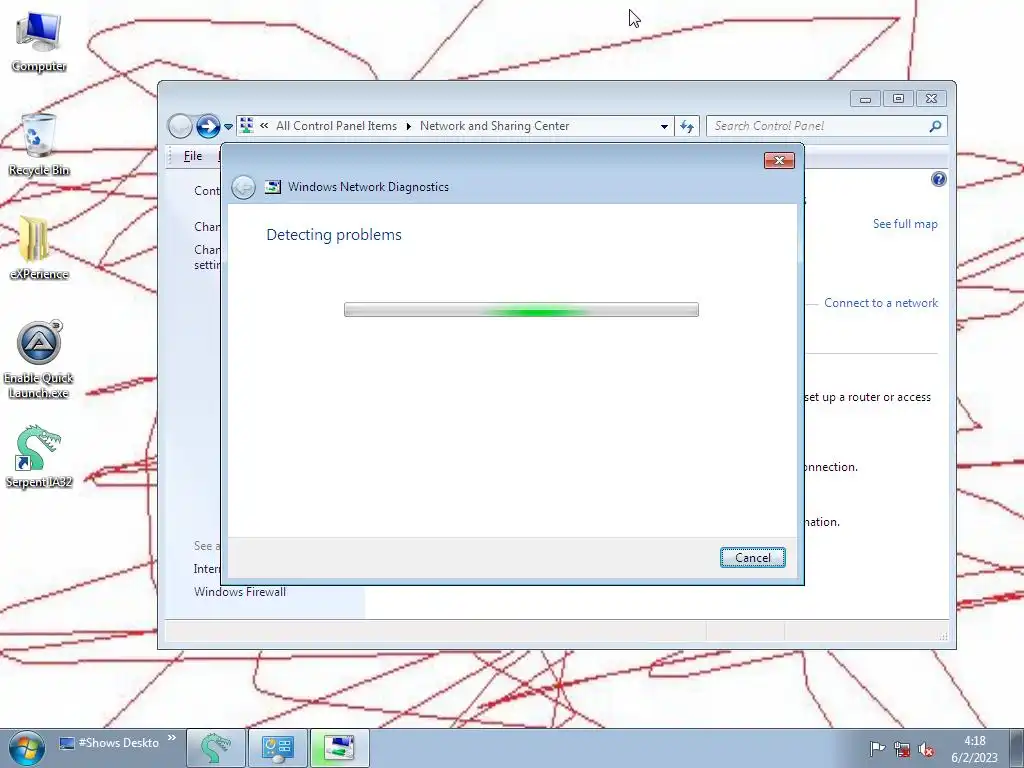The height and width of the screenshot is (768, 1024).
Task: Open Action Center flag tray icon
Action: pos(877,748)
